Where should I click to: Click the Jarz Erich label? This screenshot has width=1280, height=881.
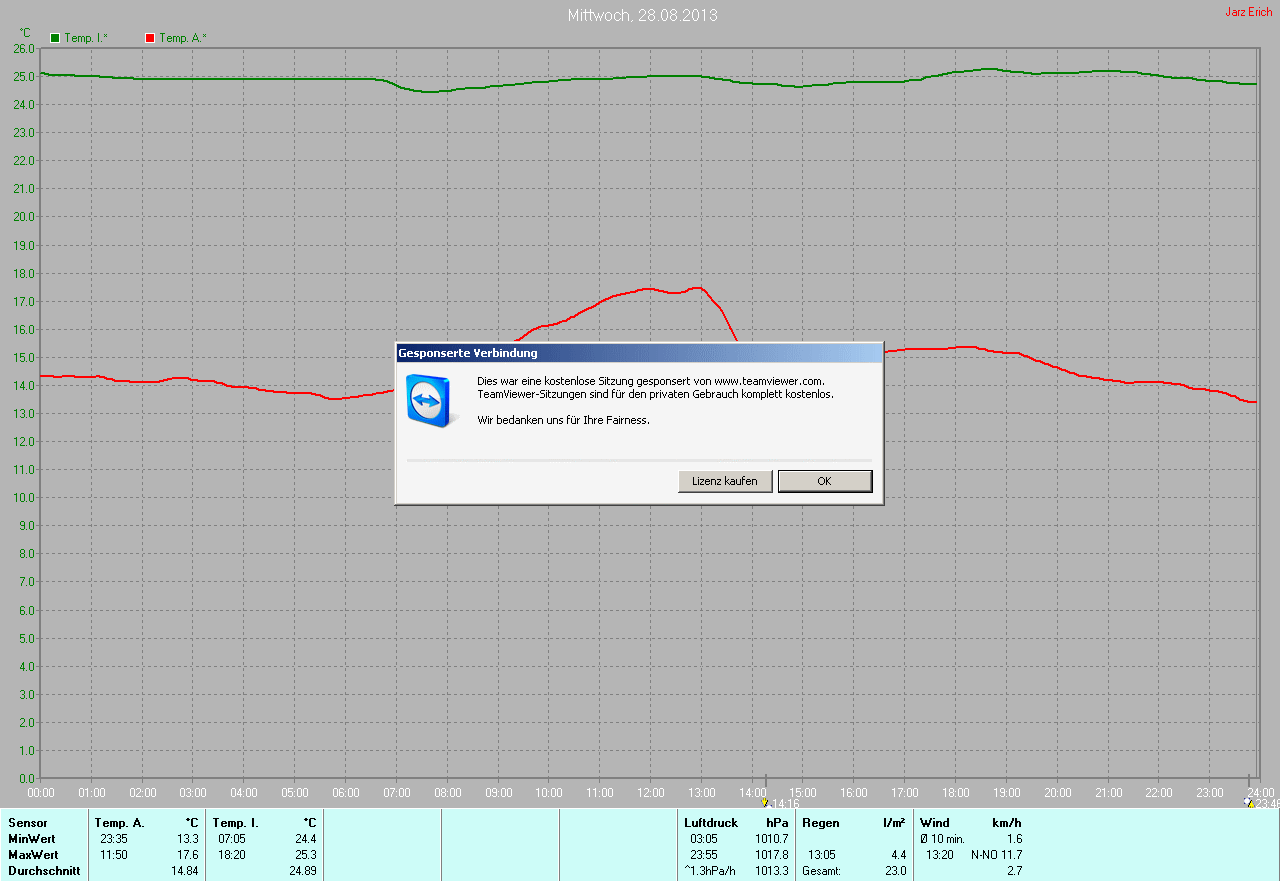[x=1249, y=12]
